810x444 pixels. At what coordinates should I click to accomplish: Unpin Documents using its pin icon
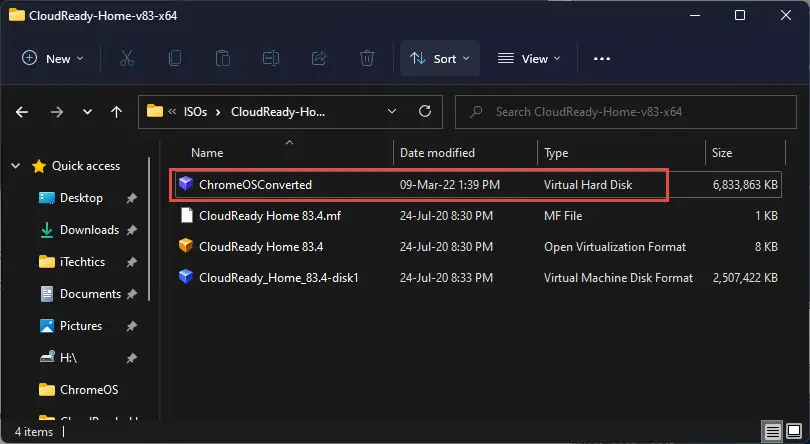pos(132,294)
